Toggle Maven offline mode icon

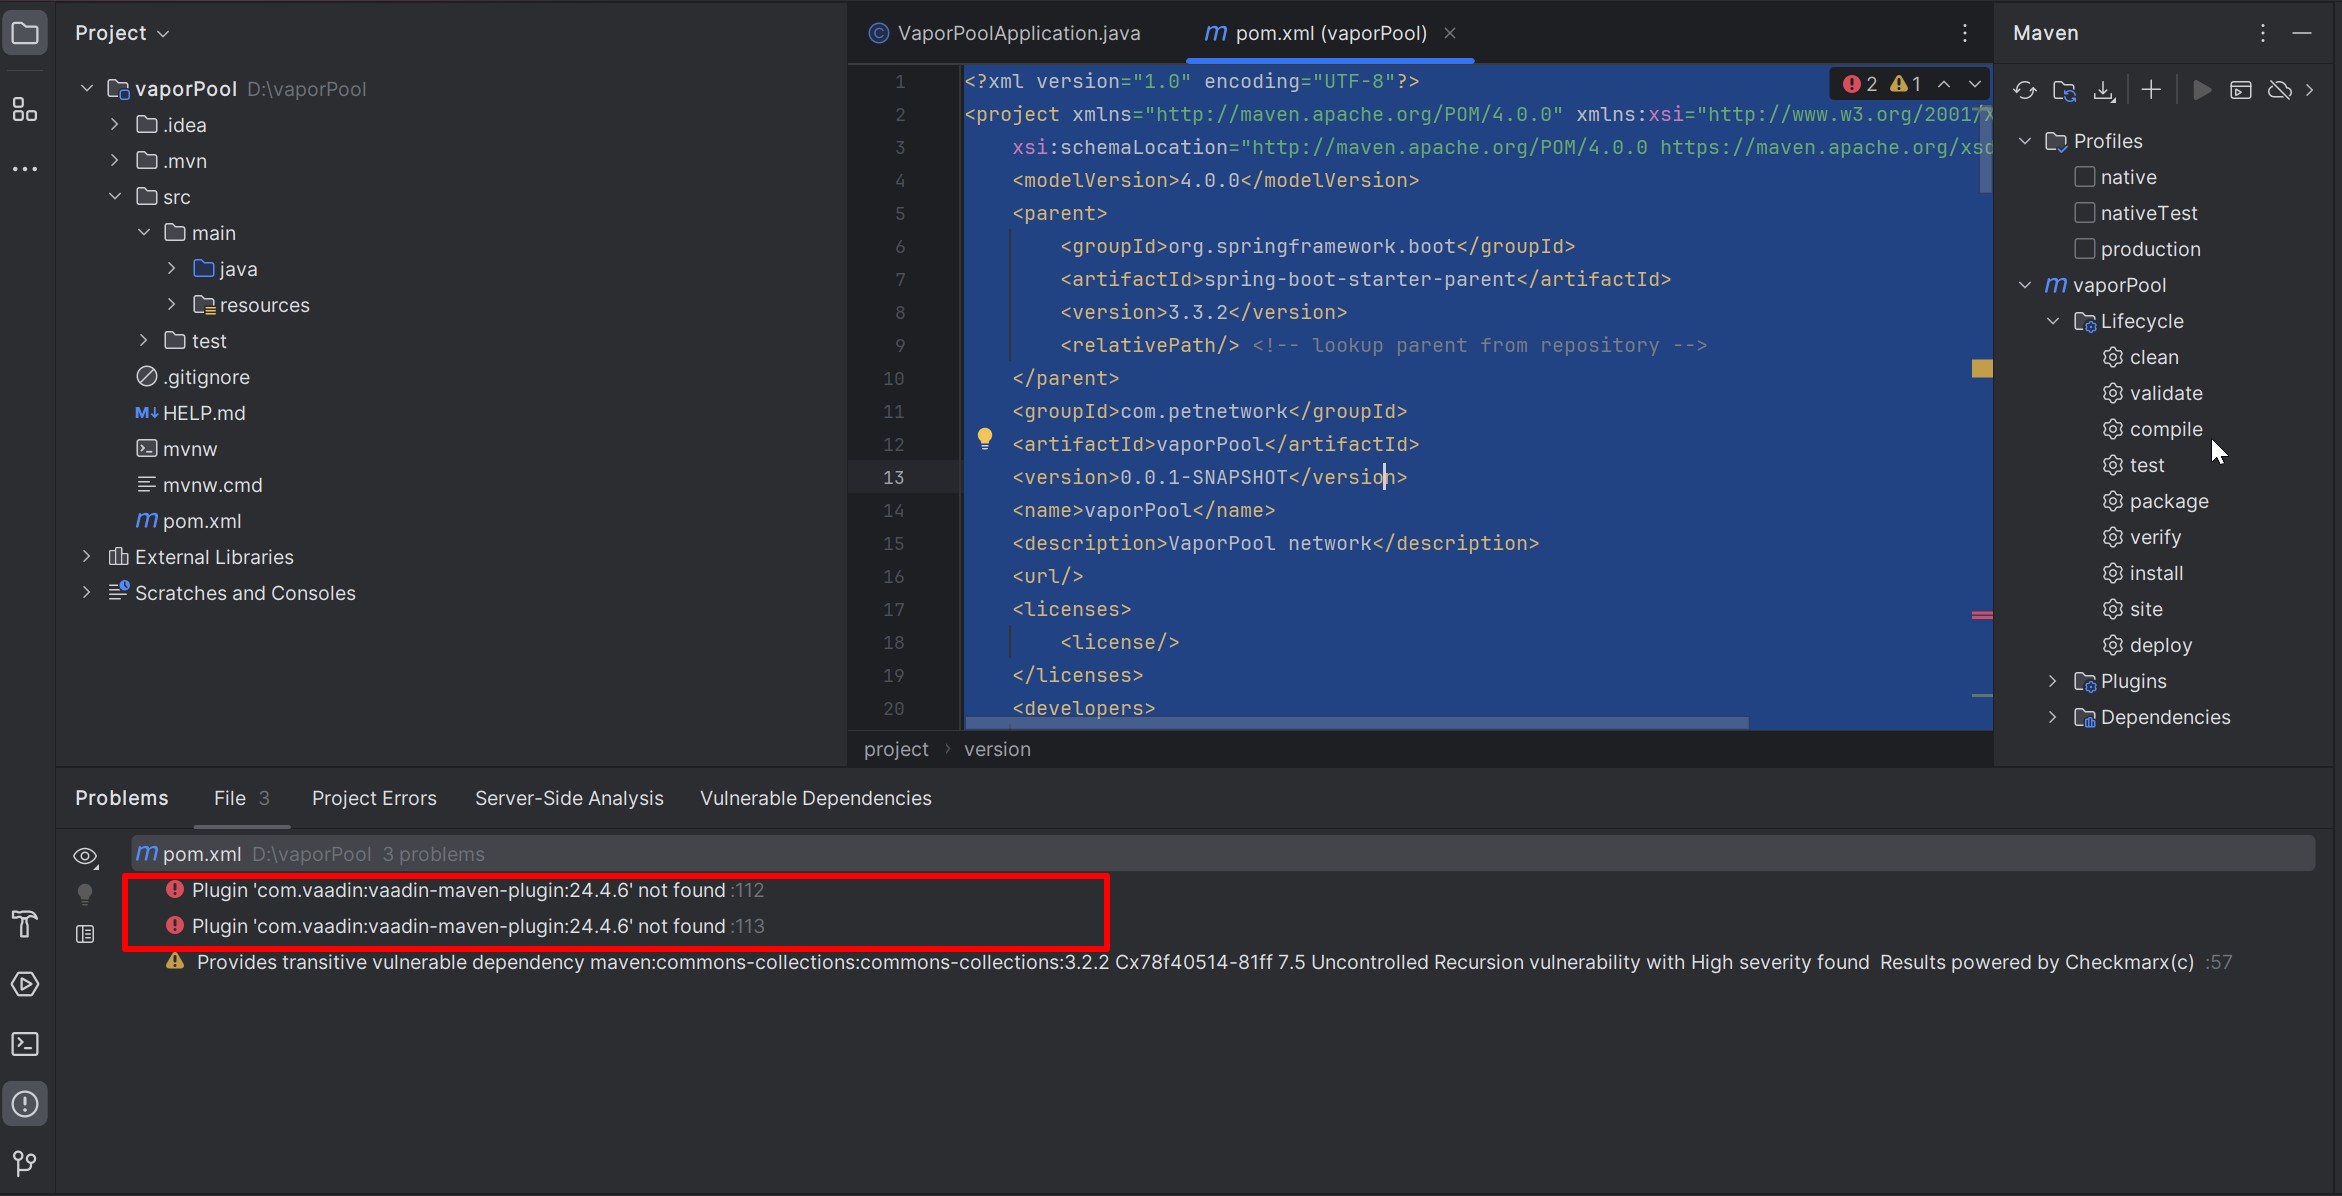point(2280,91)
